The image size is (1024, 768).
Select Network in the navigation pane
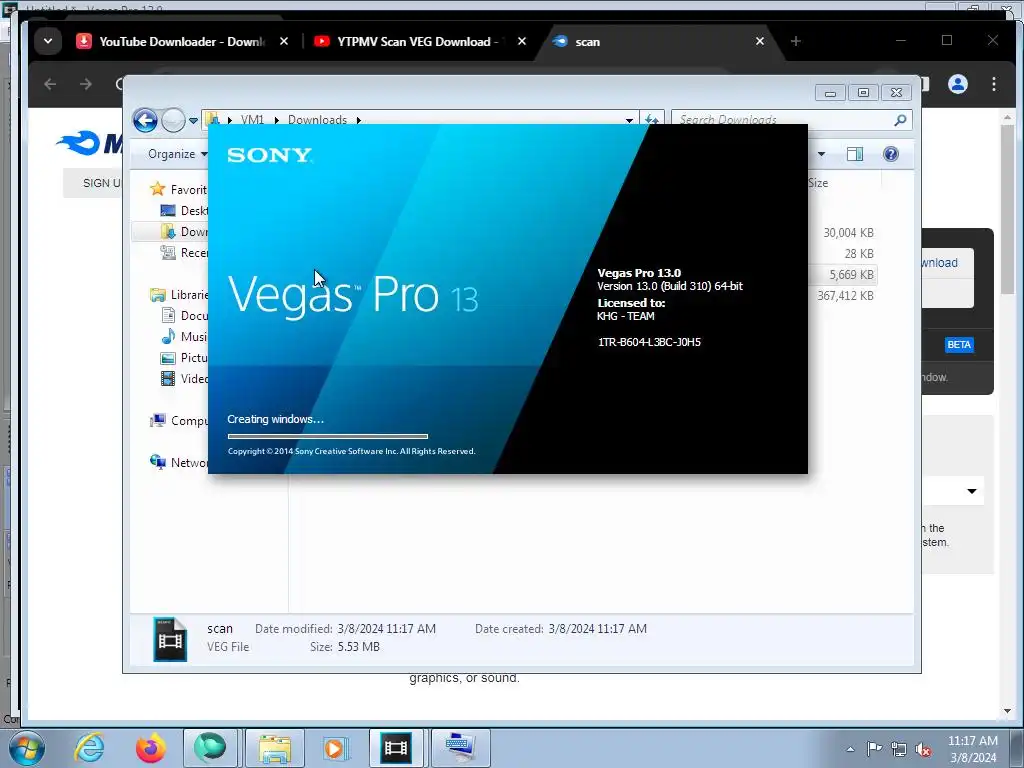[x=179, y=462]
